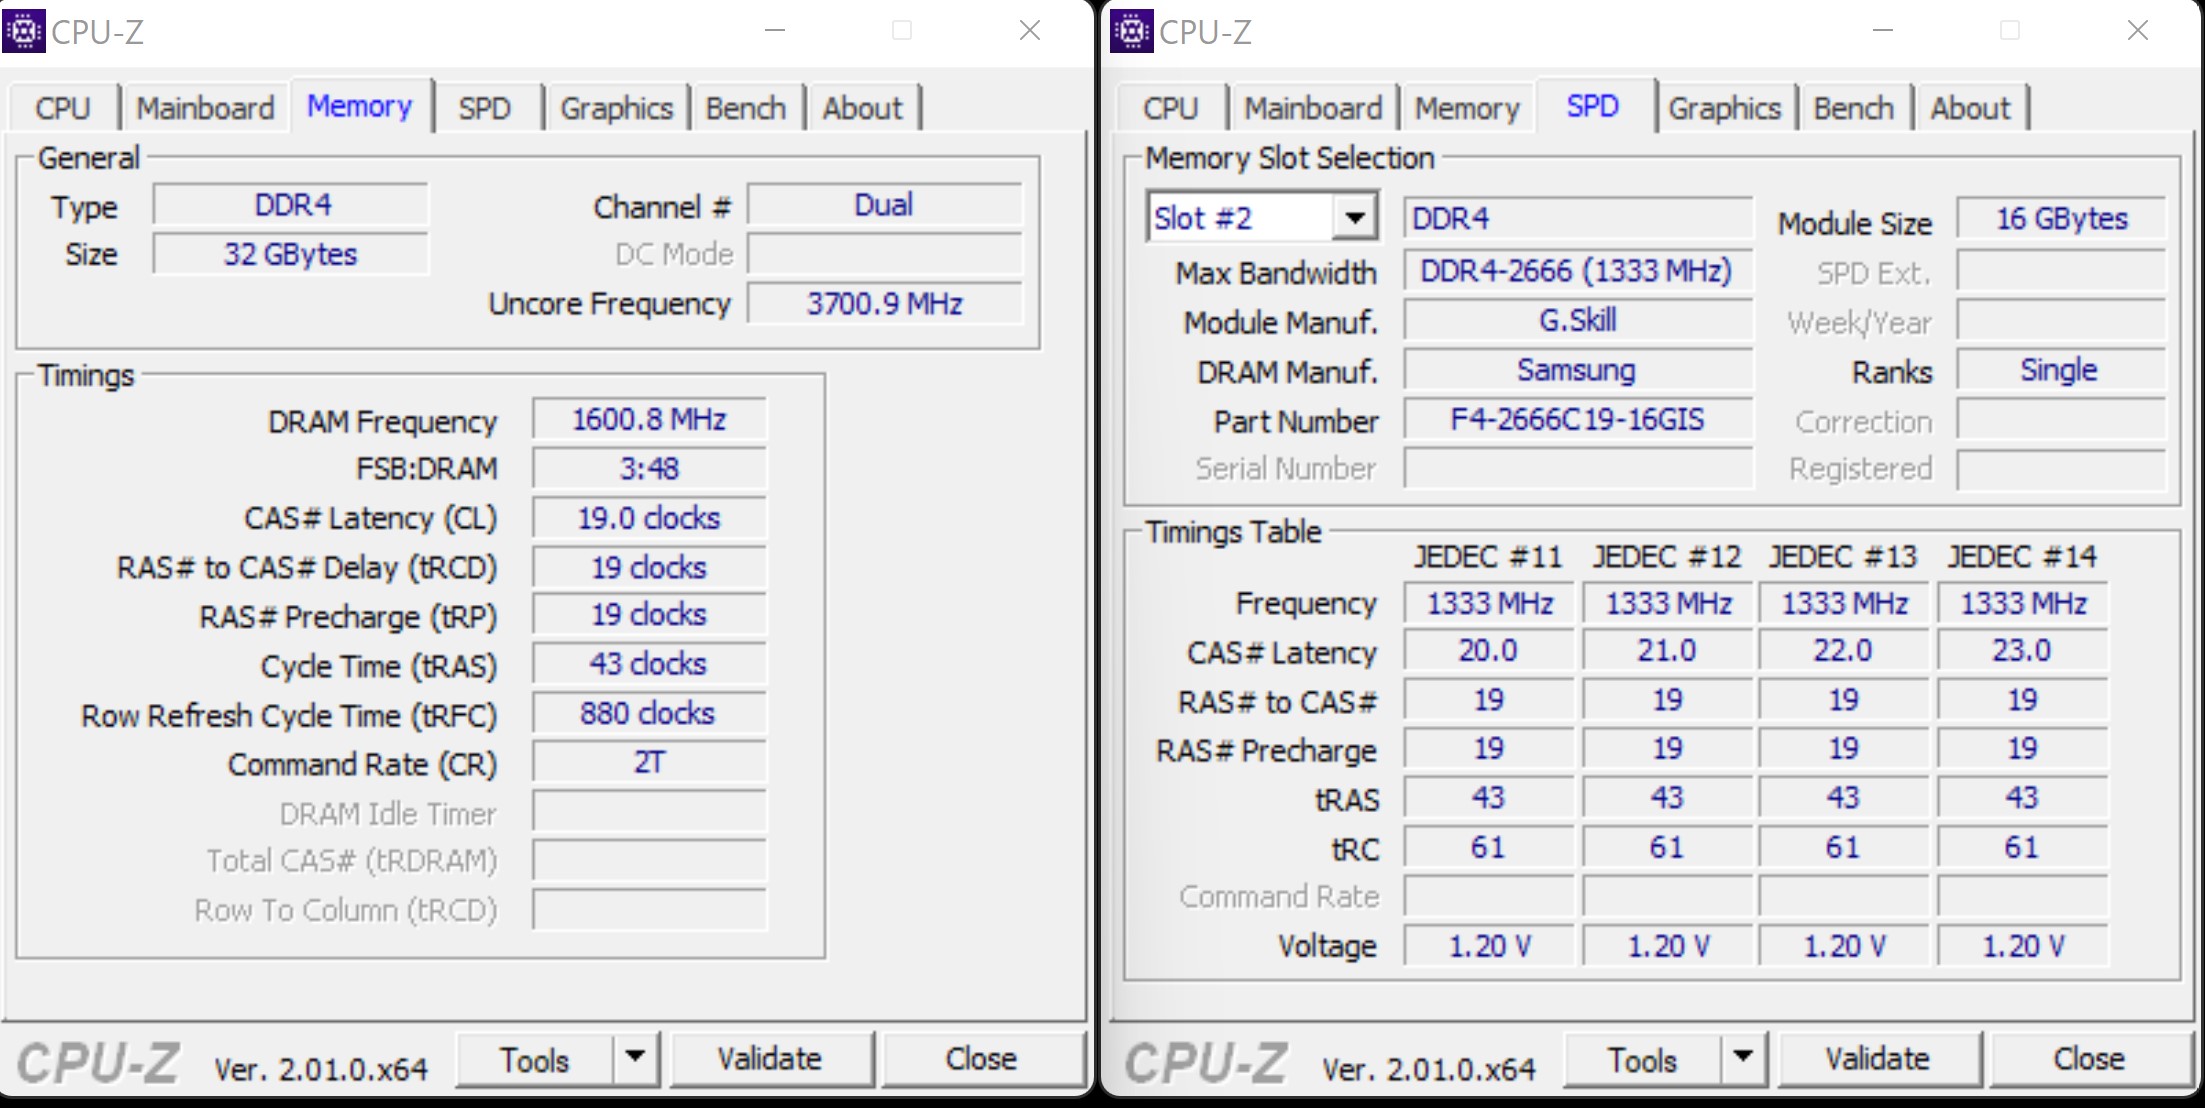
Task: Select Graphics tab in left window
Action: (616, 108)
